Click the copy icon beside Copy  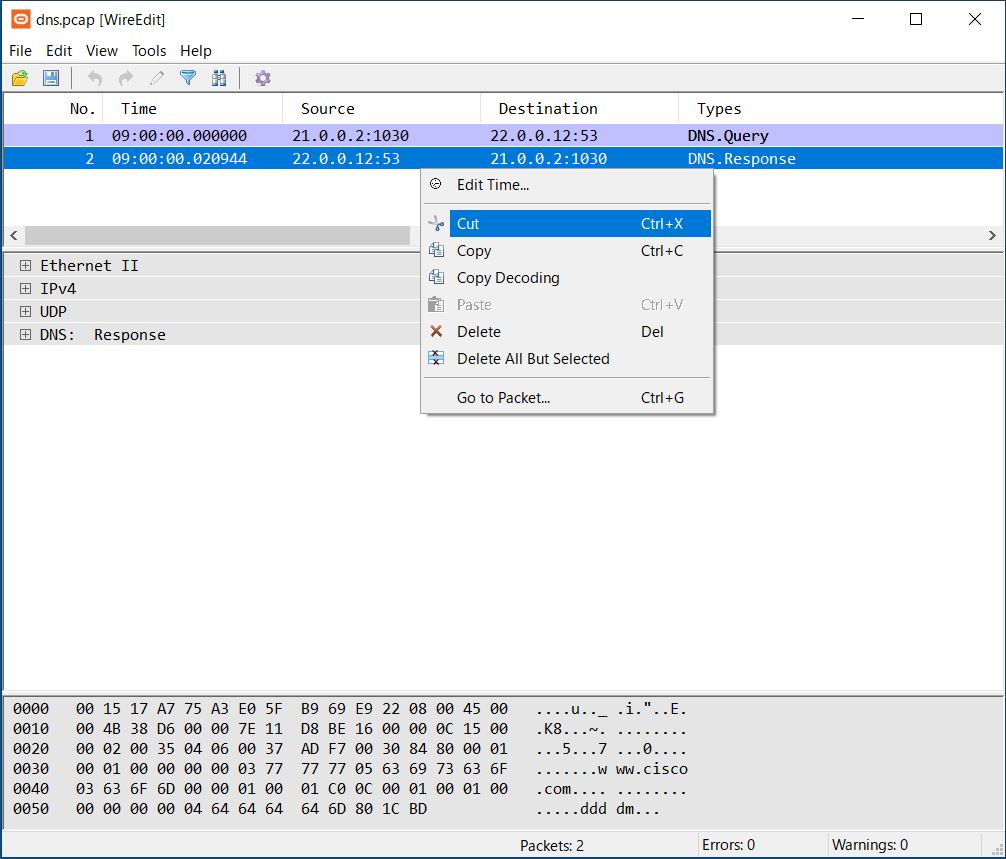coord(436,250)
